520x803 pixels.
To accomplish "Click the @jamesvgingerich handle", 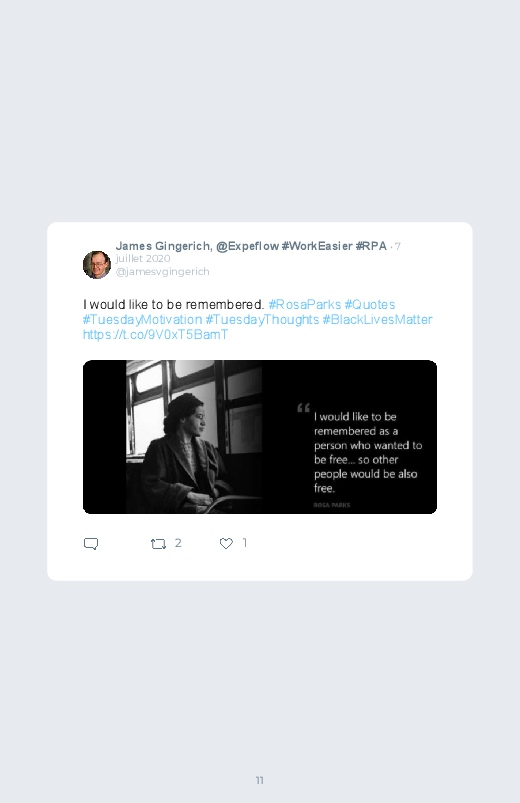I will 162,271.
